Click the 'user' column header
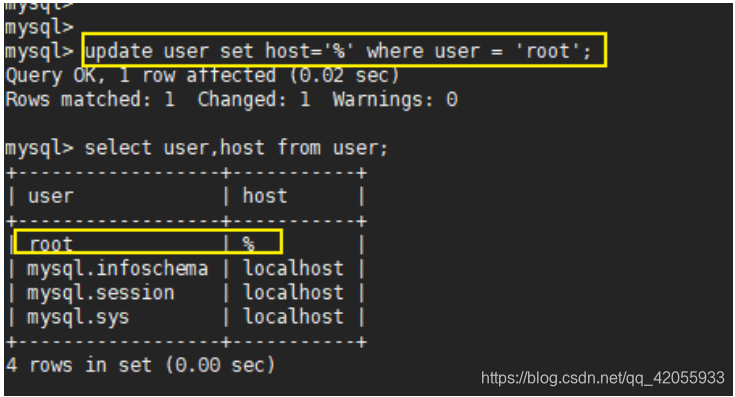 [x=51, y=196]
